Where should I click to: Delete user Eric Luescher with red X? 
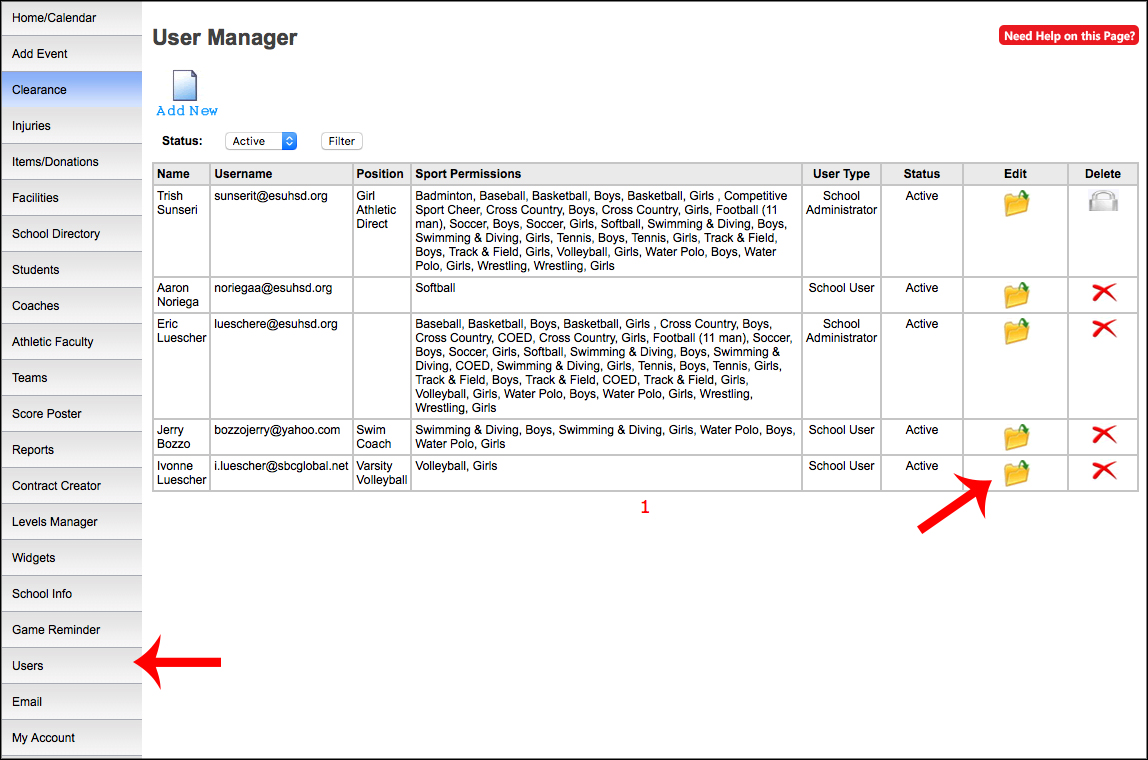(1103, 328)
